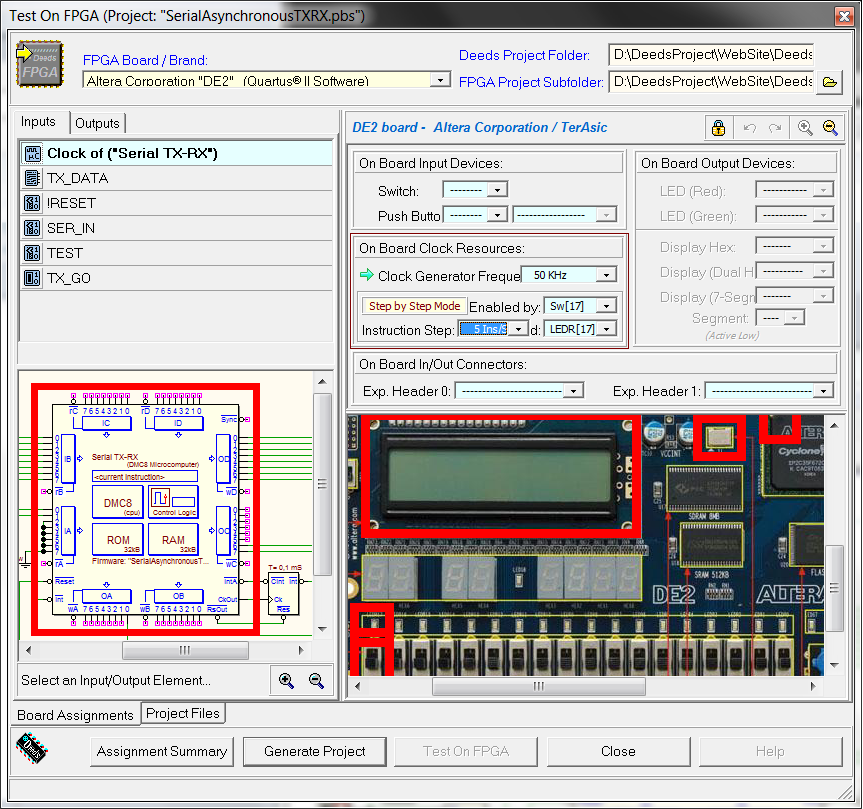Toggle the Step by Step Mode button
Screen dimensions: 863x809
(x=414, y=306)
